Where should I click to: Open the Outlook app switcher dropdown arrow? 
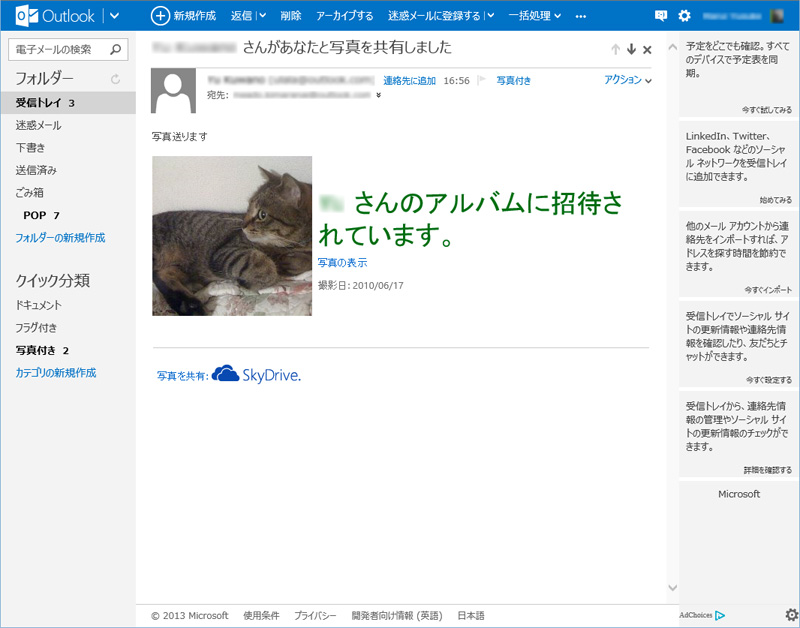point(114,16)
